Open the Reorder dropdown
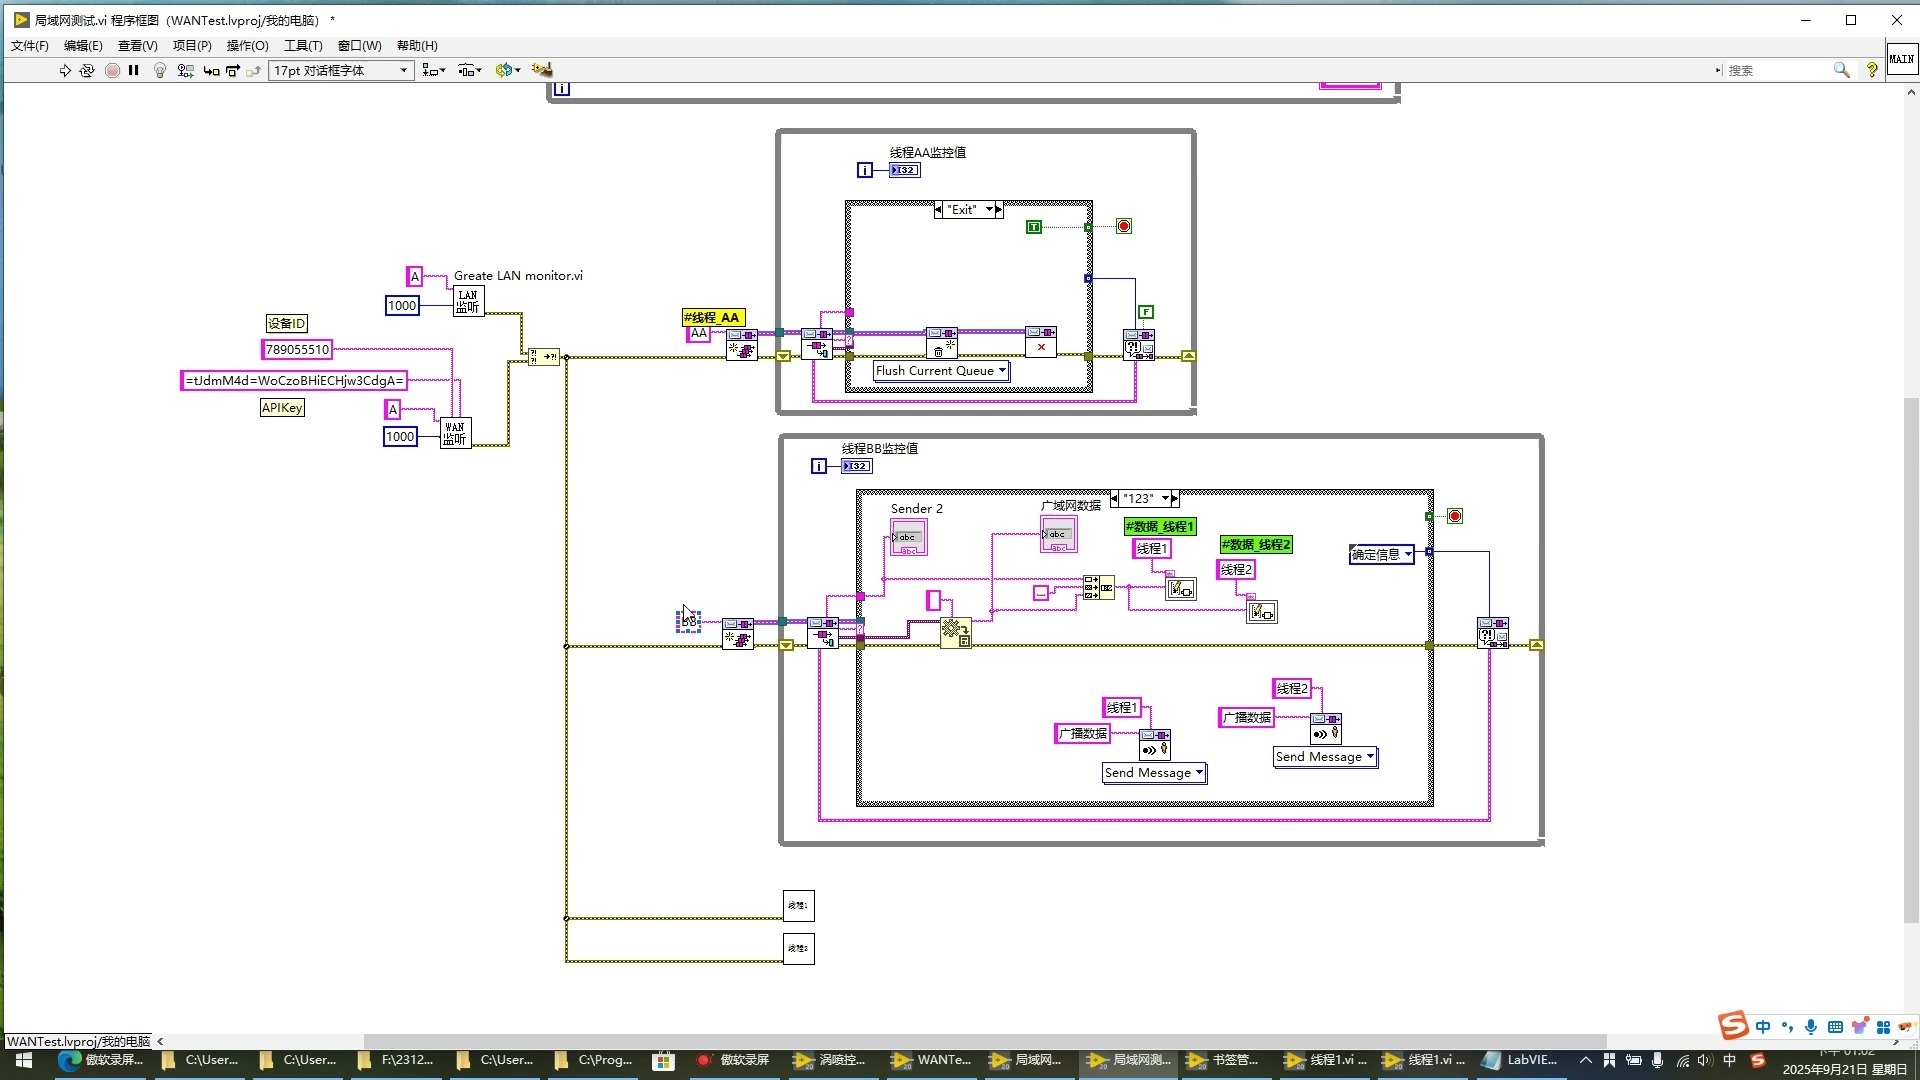Screen dimensions: 1920x1080 [508, 70]
